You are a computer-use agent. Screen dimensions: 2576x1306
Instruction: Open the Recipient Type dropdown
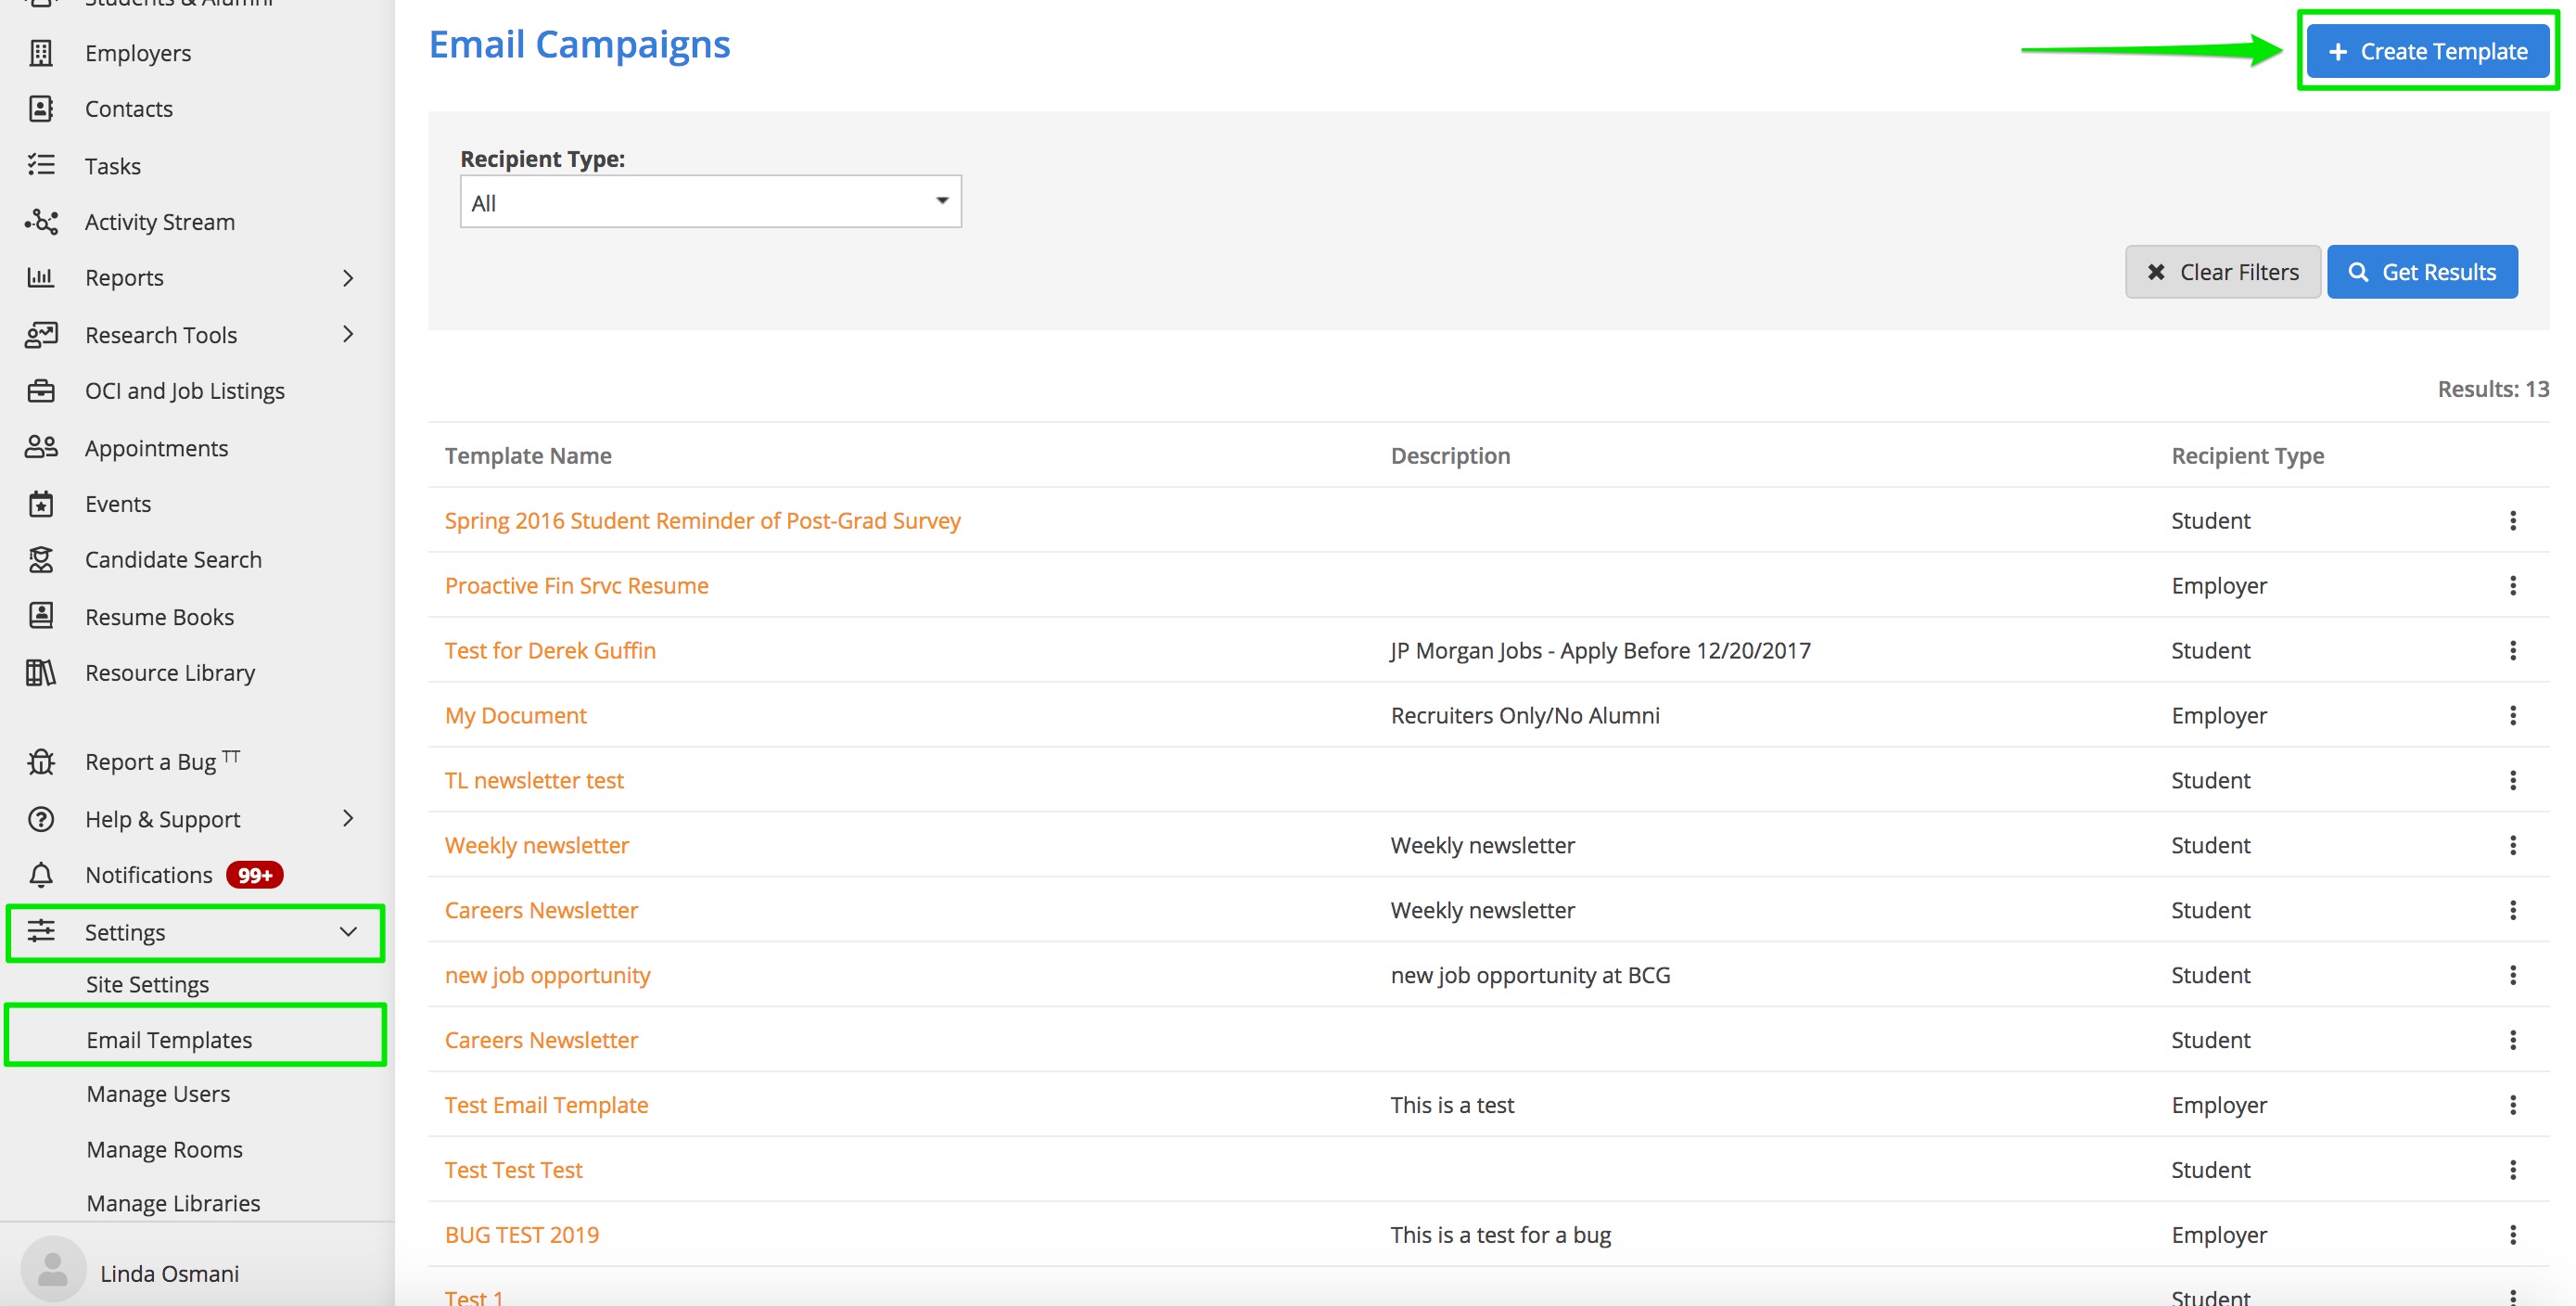[710, 202]
